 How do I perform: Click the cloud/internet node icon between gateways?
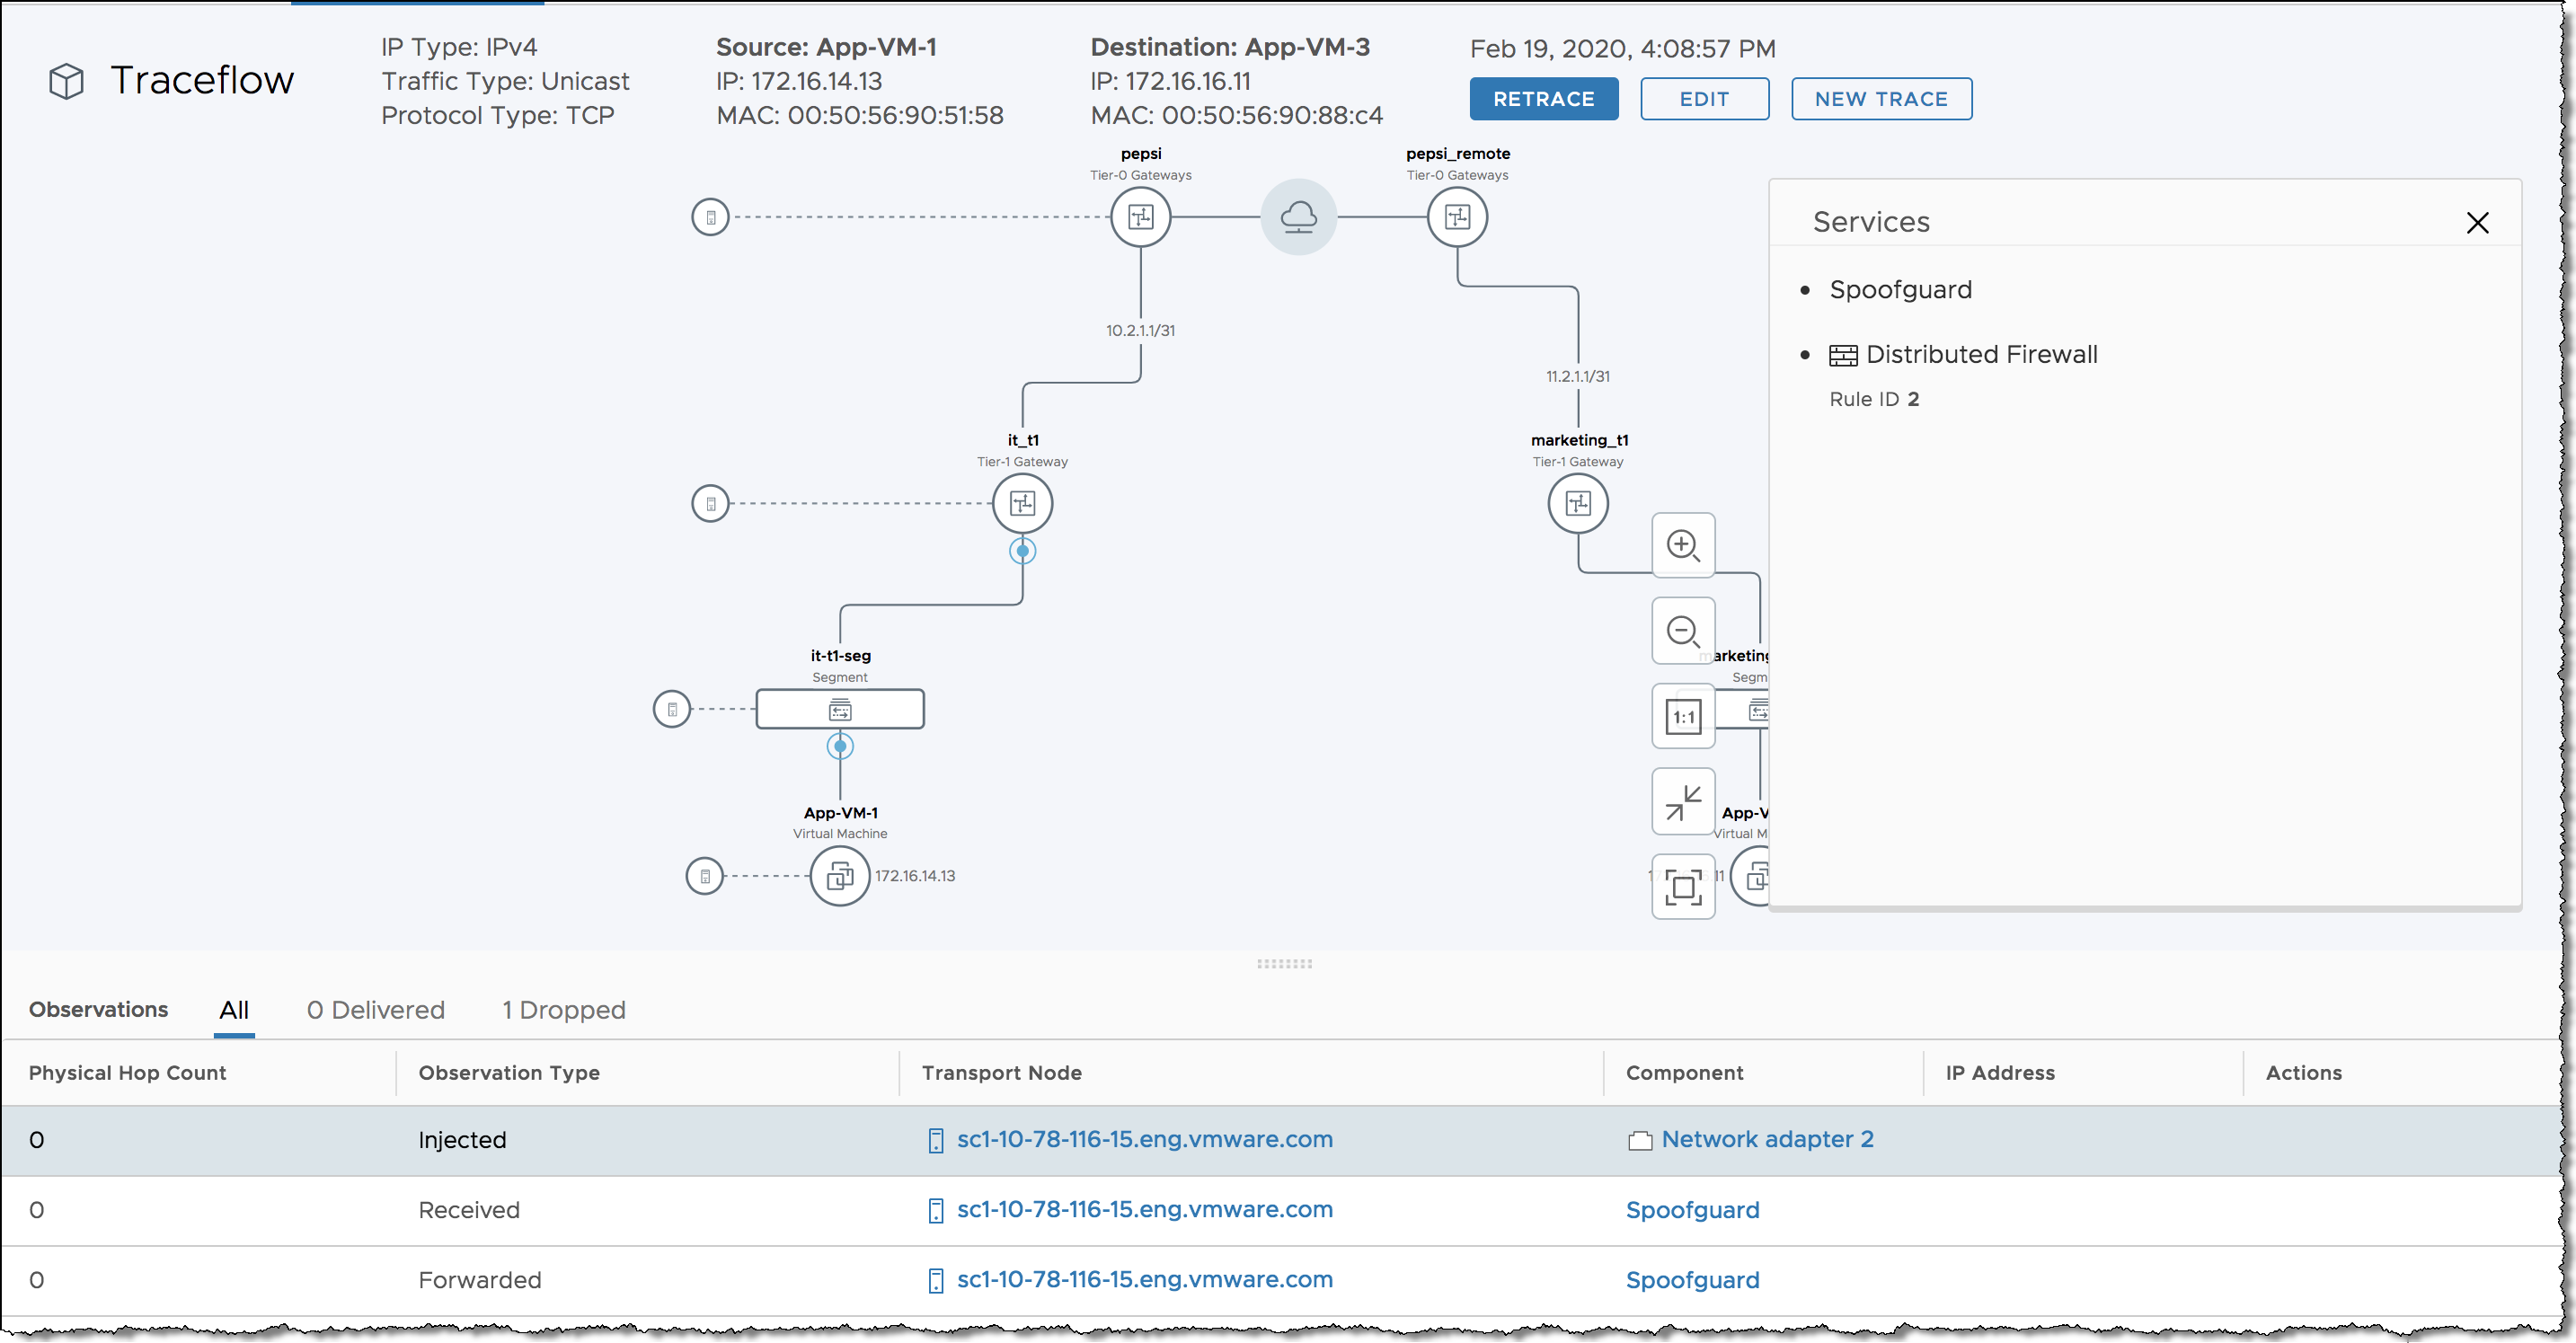click(x=1298, y=216)
